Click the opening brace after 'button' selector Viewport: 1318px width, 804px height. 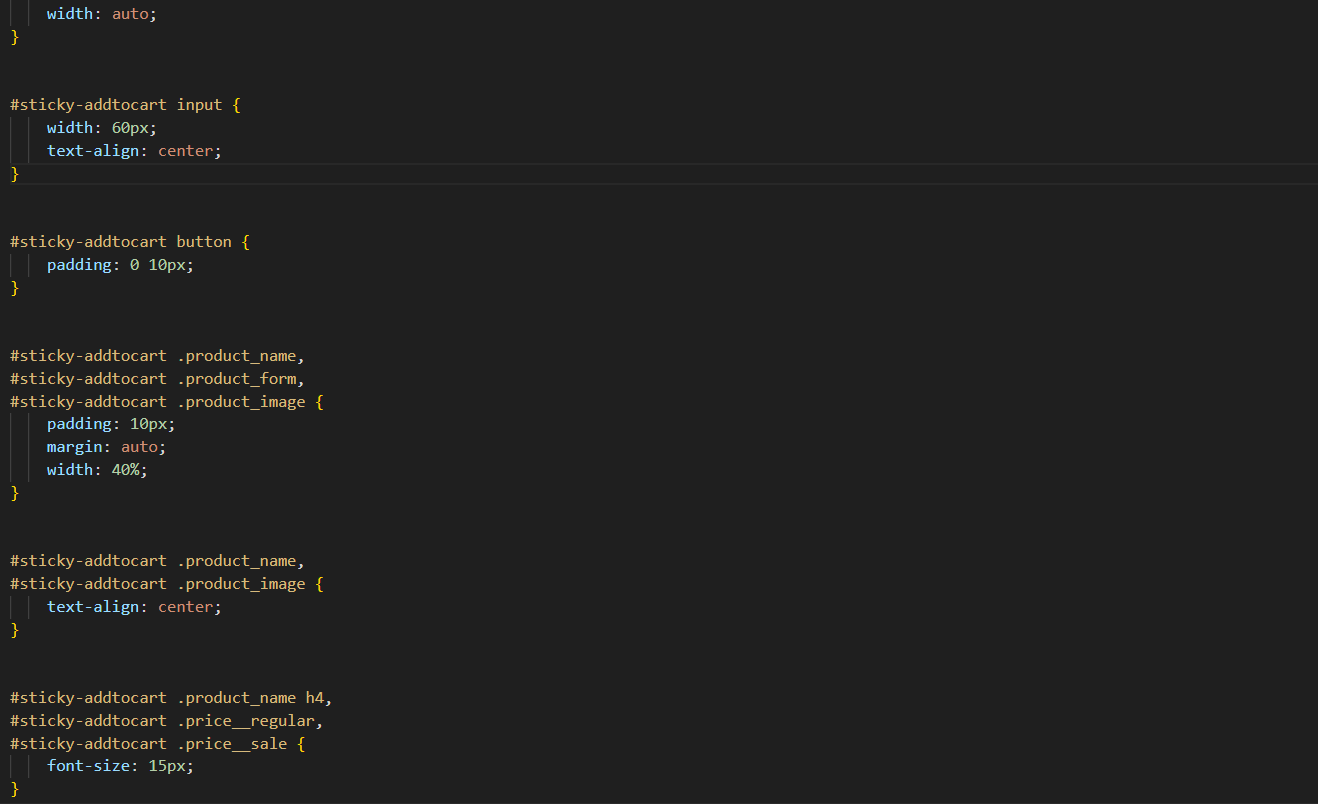click(x=245, y=242)
